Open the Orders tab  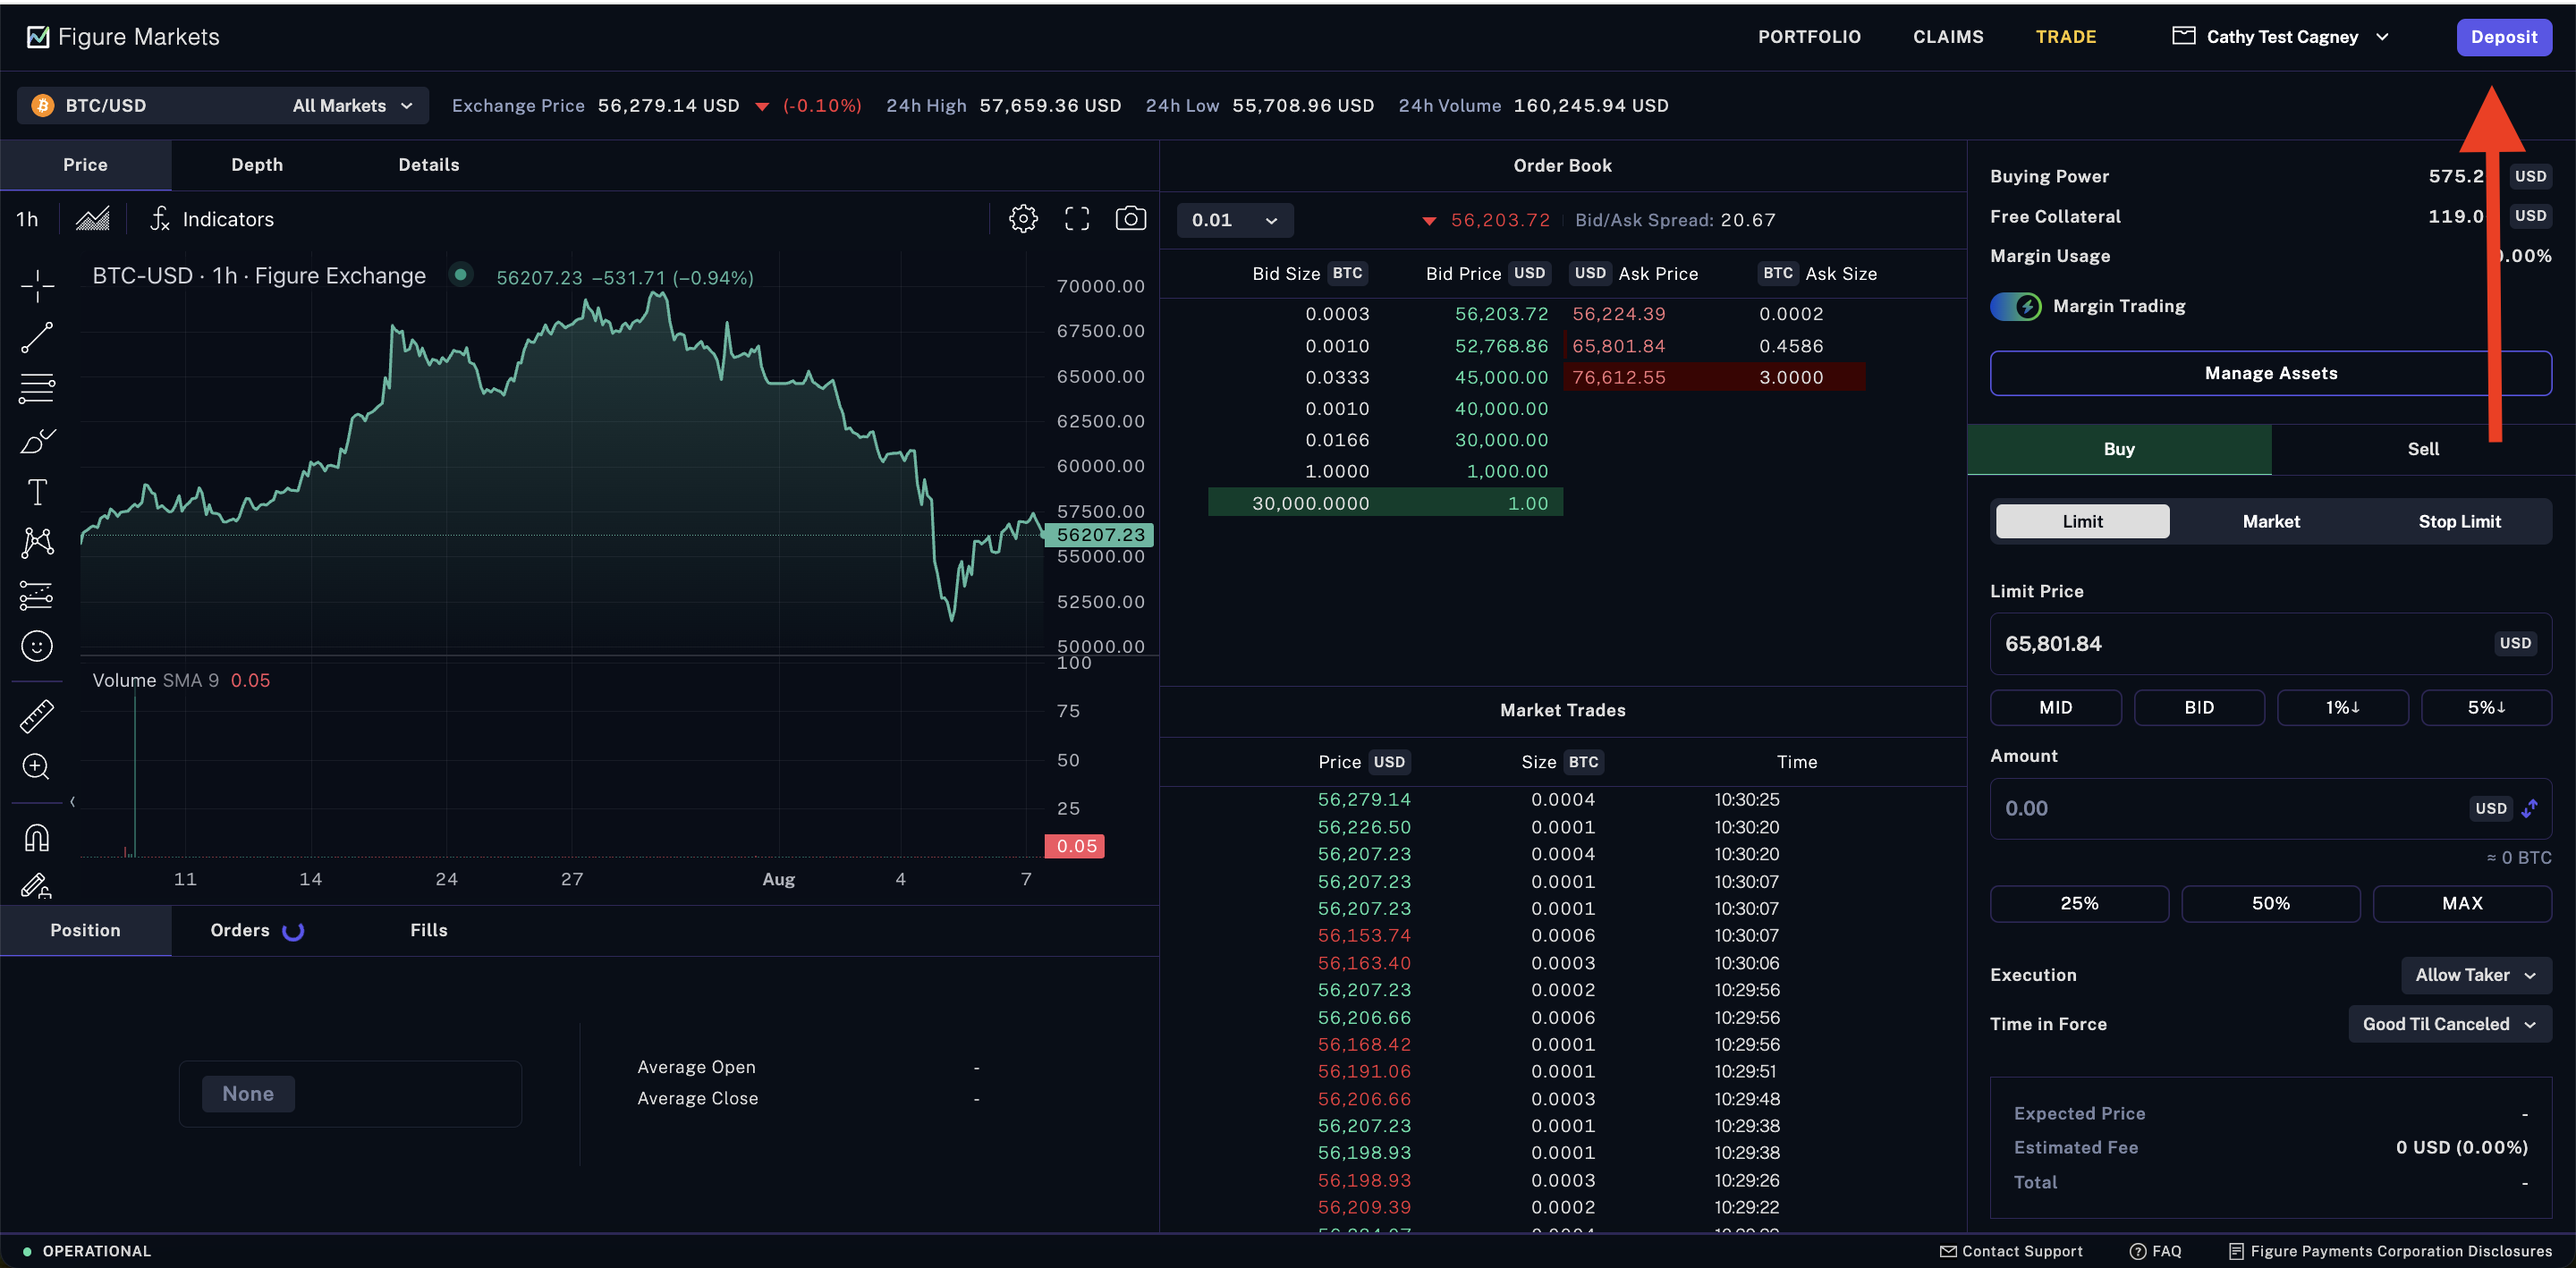257,930
